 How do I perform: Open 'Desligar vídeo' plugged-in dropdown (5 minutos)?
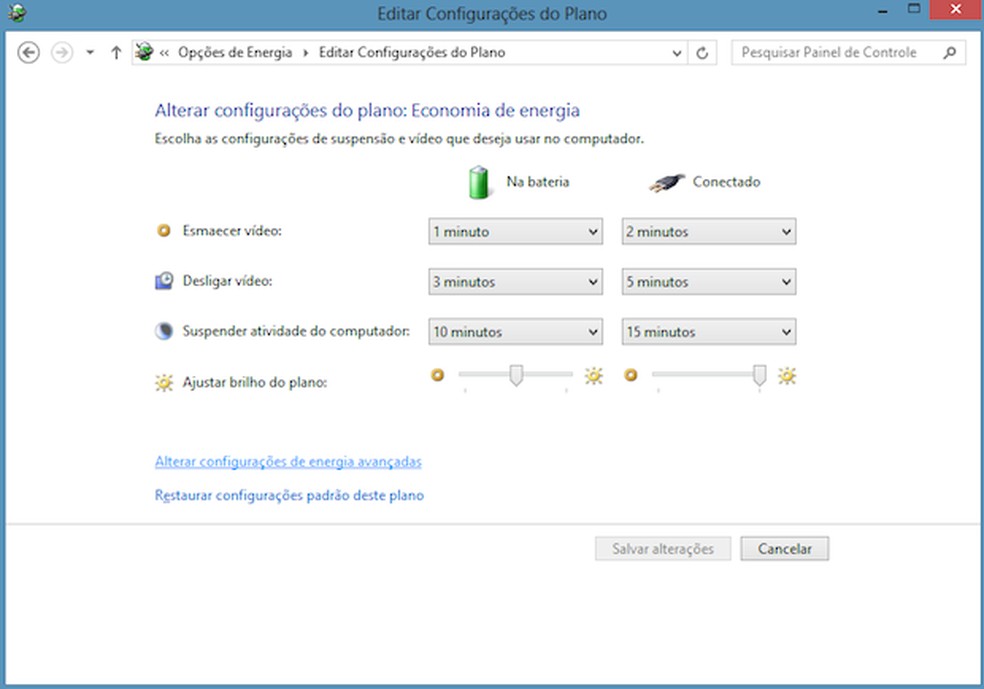709,282
